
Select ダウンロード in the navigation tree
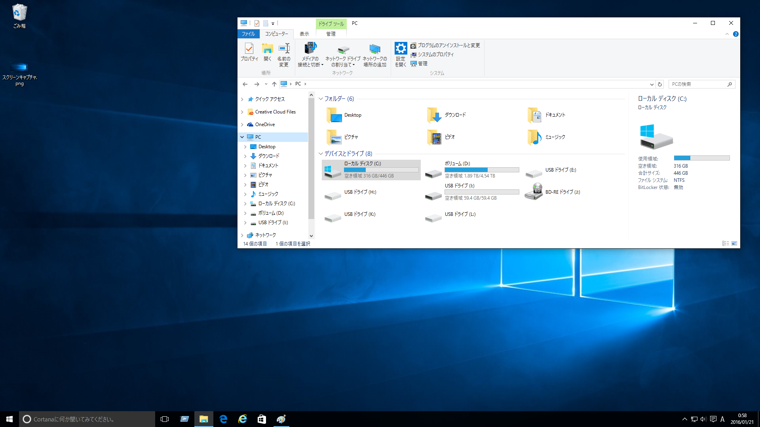click(x=264, y=156)
